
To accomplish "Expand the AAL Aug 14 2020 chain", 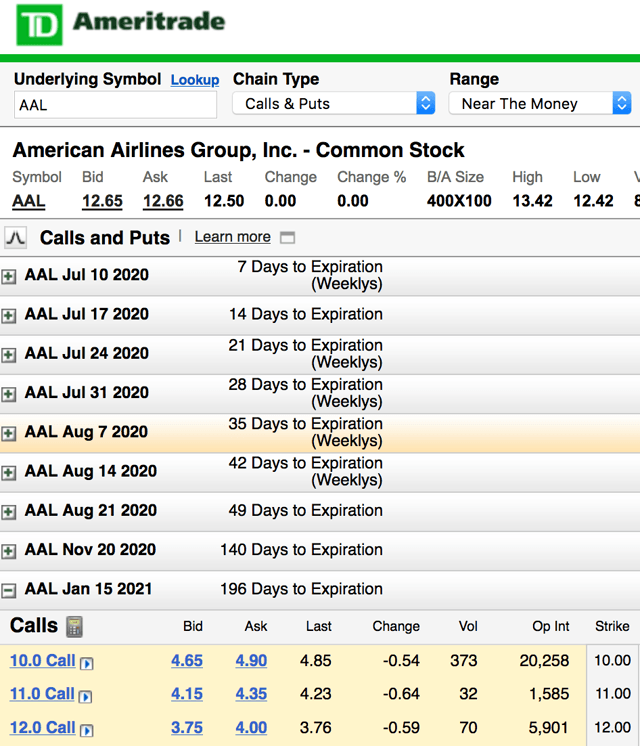I will pos(9,472).
